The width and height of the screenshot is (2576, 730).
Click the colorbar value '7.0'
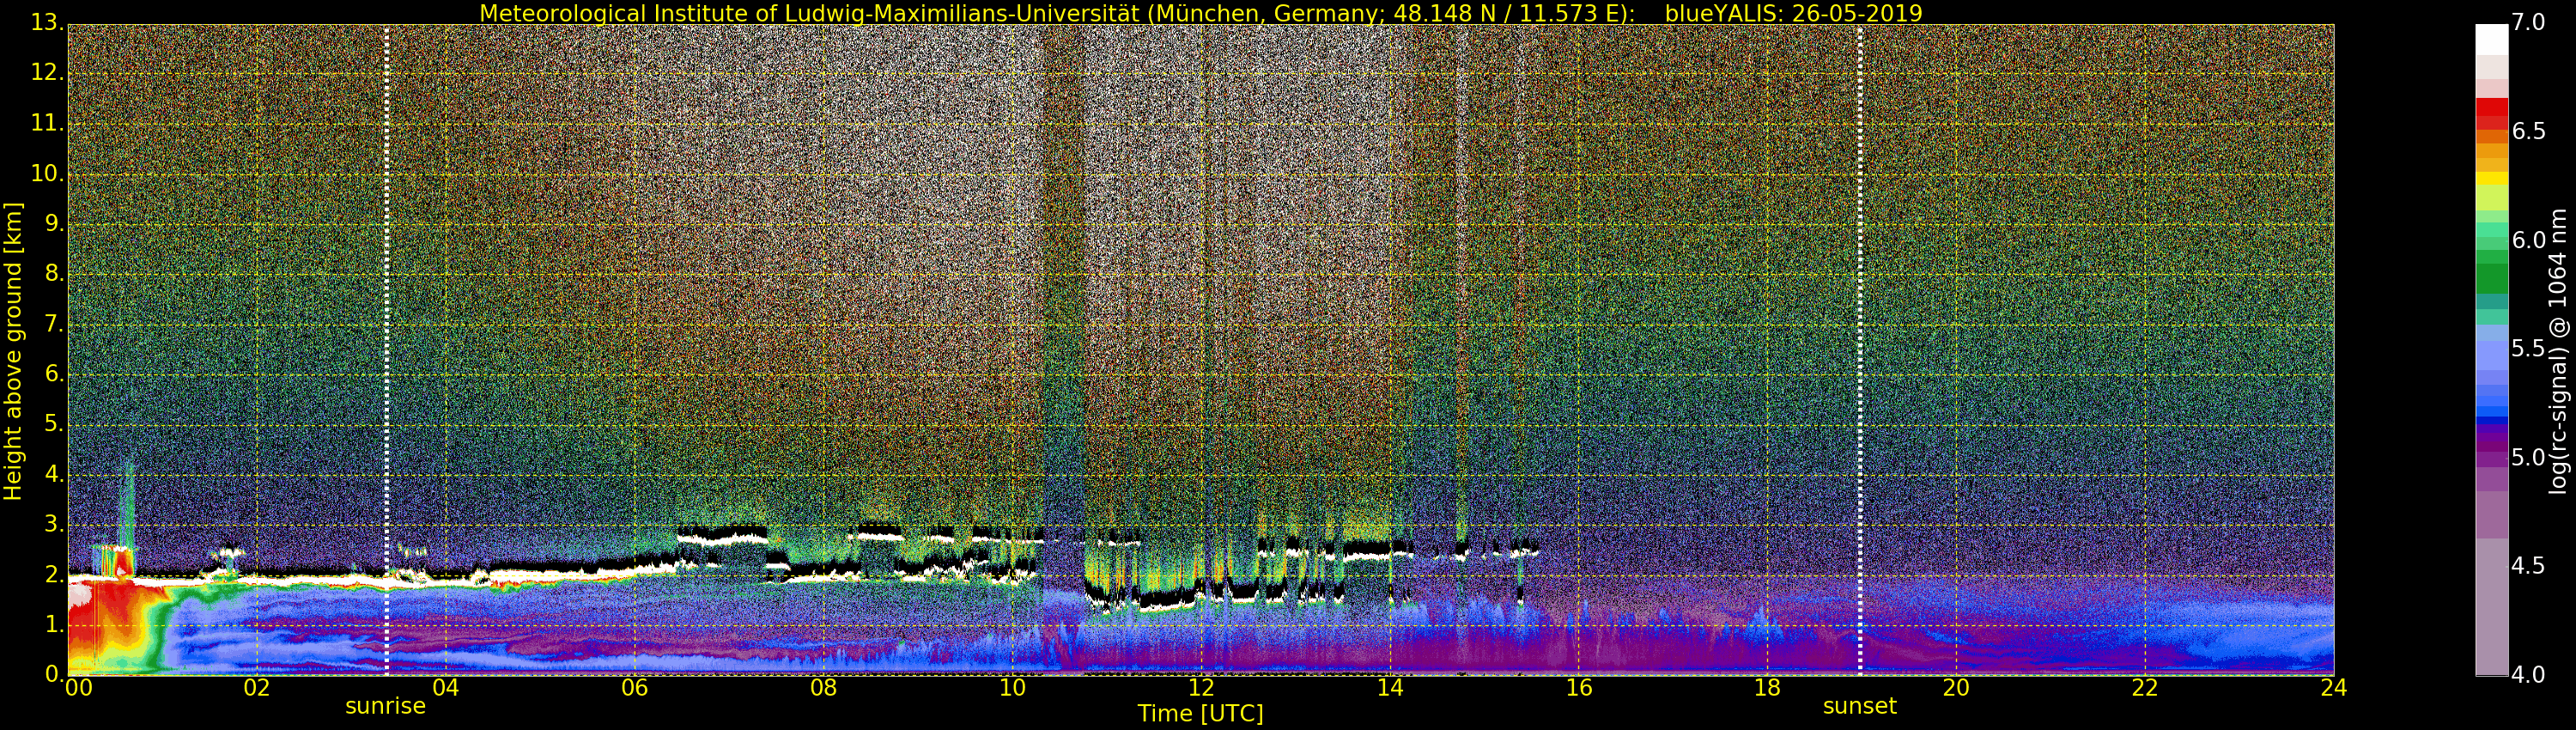[2528, 23]
